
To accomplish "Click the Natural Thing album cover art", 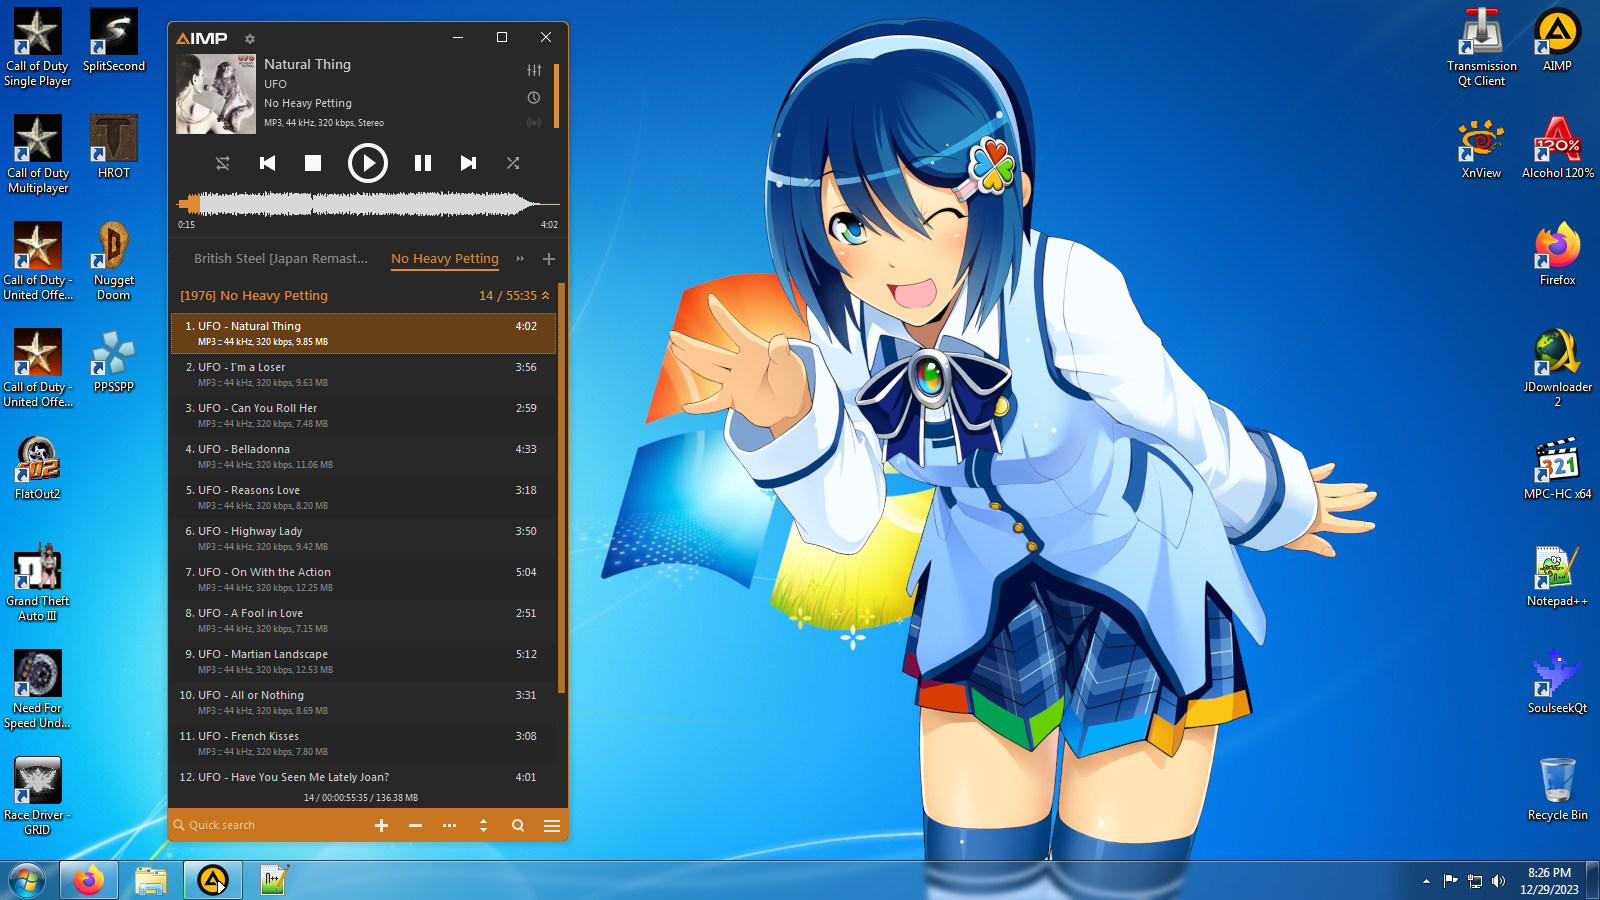I will tap(216, 95).
